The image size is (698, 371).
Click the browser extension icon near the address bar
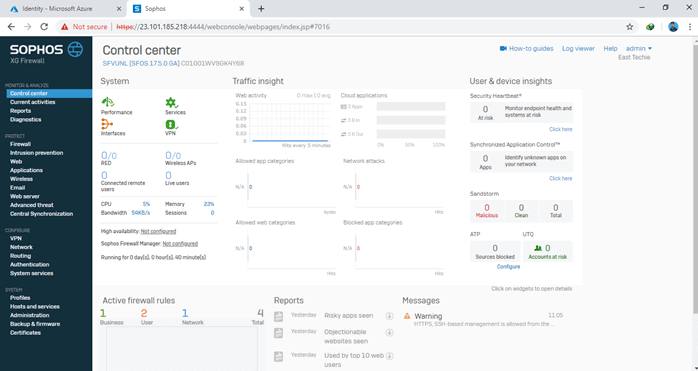(650, 27)
